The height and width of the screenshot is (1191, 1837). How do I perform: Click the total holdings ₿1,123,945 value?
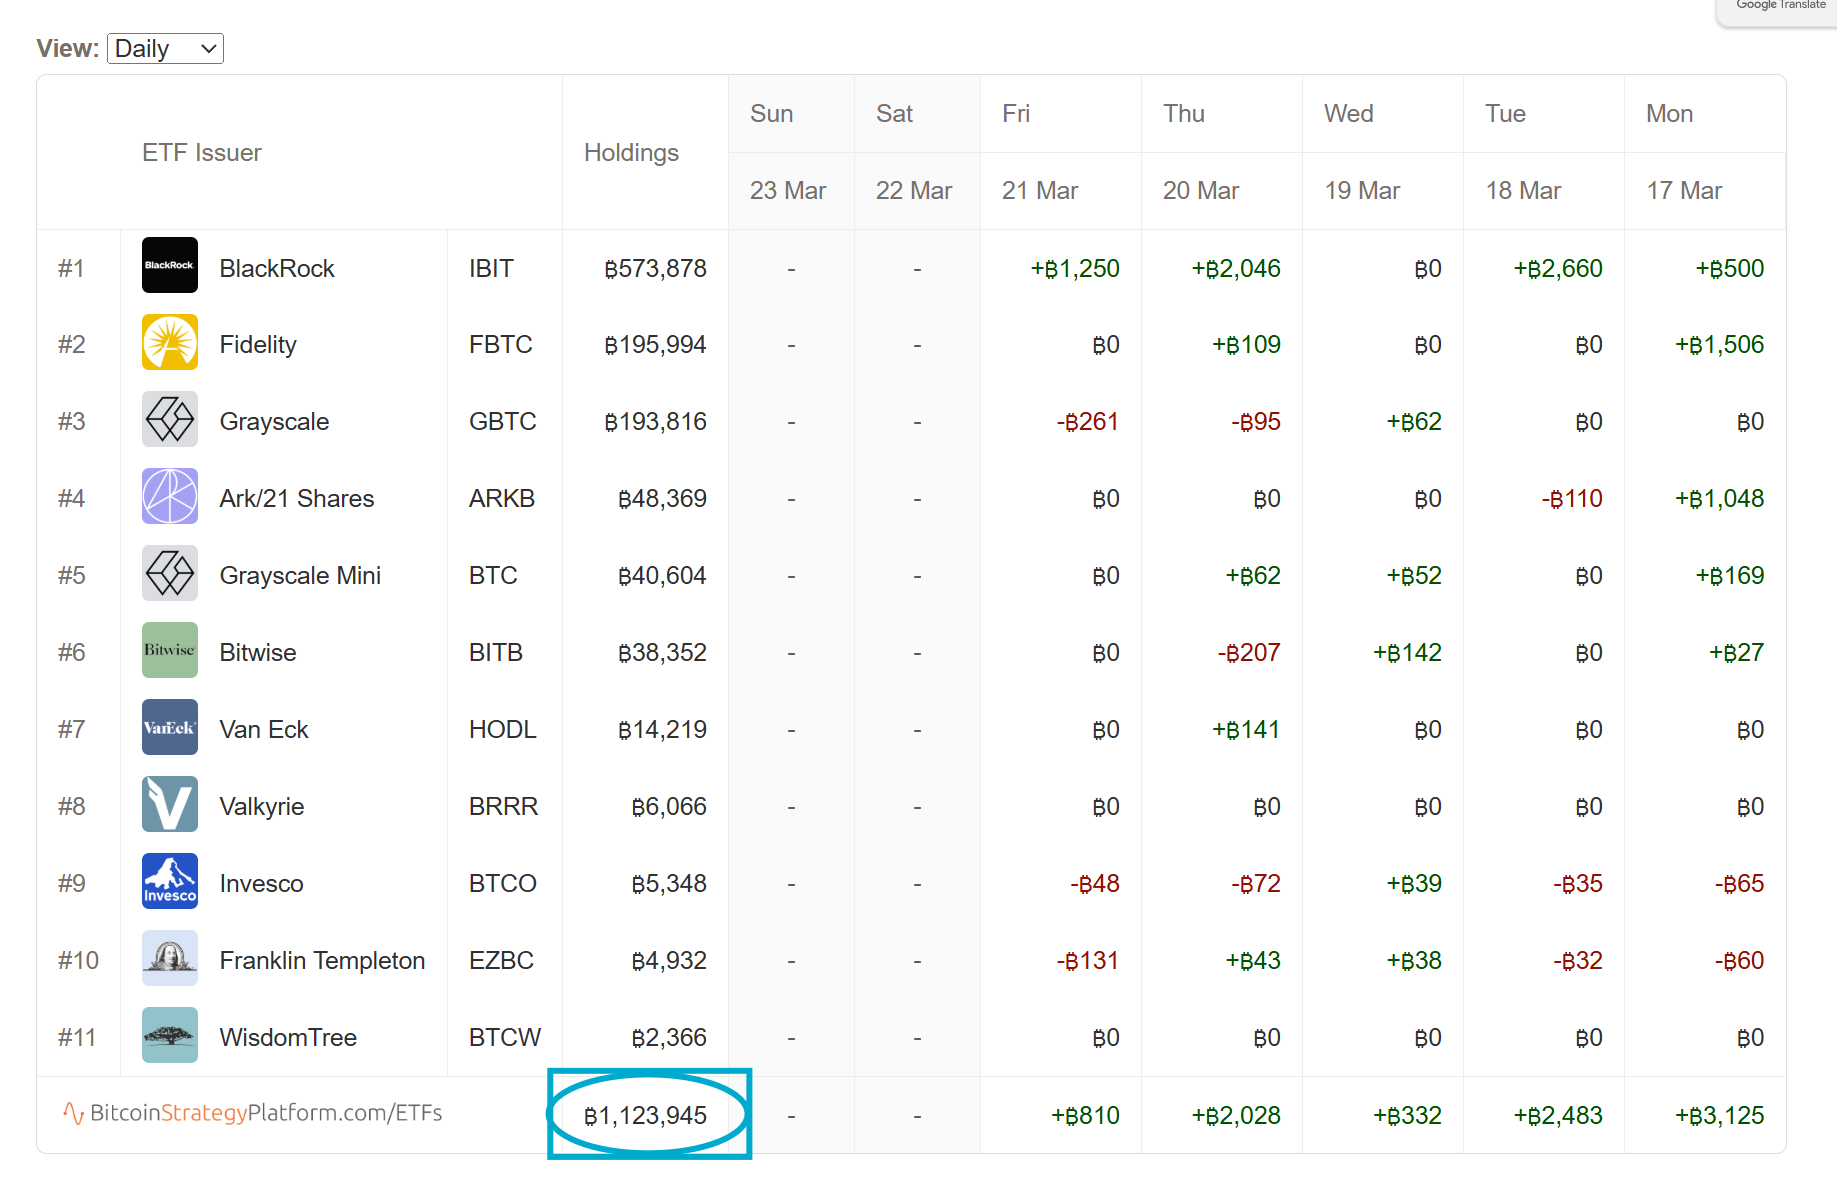[x=646, y=1116]
